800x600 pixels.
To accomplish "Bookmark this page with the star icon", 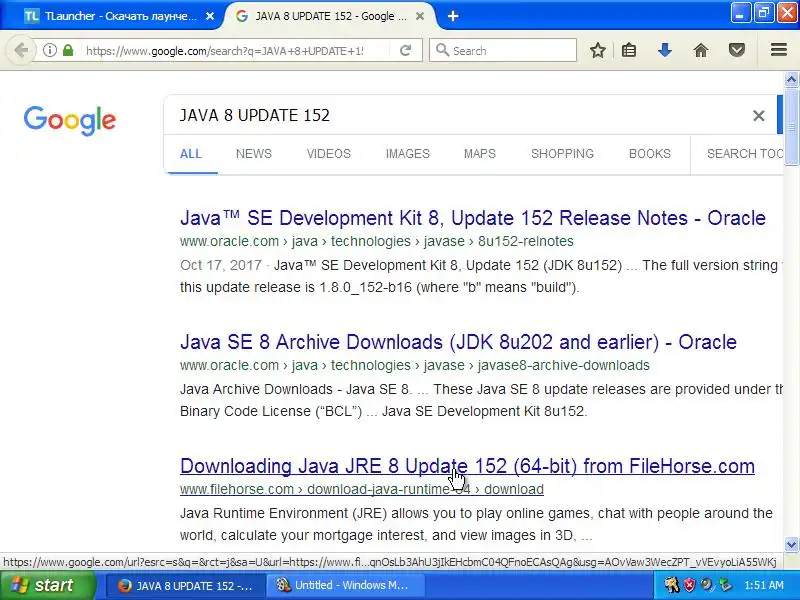I will (597, 50).
